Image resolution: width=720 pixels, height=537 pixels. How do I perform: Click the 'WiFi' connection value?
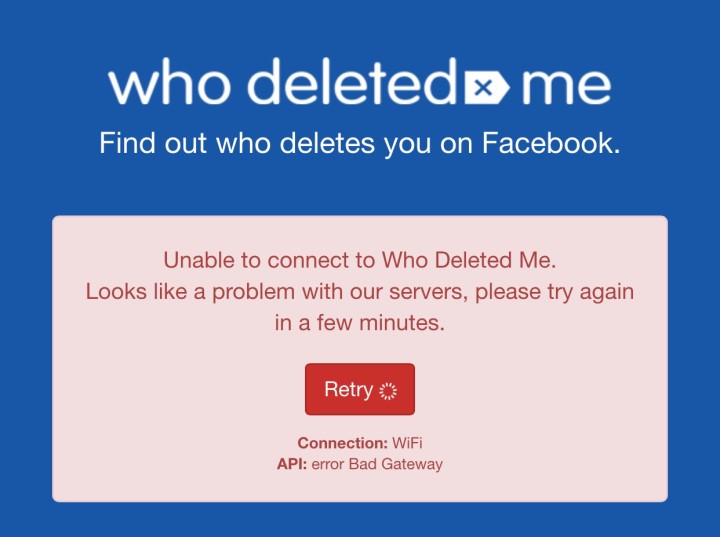click(x=407, y=443)
